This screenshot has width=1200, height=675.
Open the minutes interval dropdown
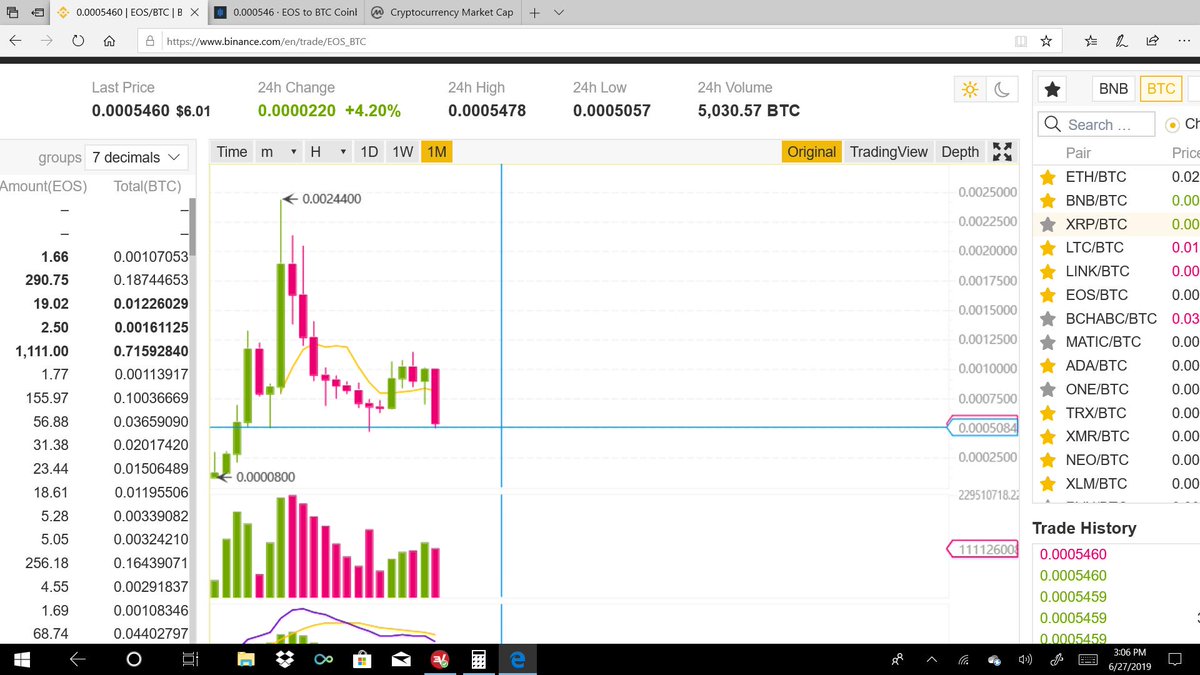[279, 152]
